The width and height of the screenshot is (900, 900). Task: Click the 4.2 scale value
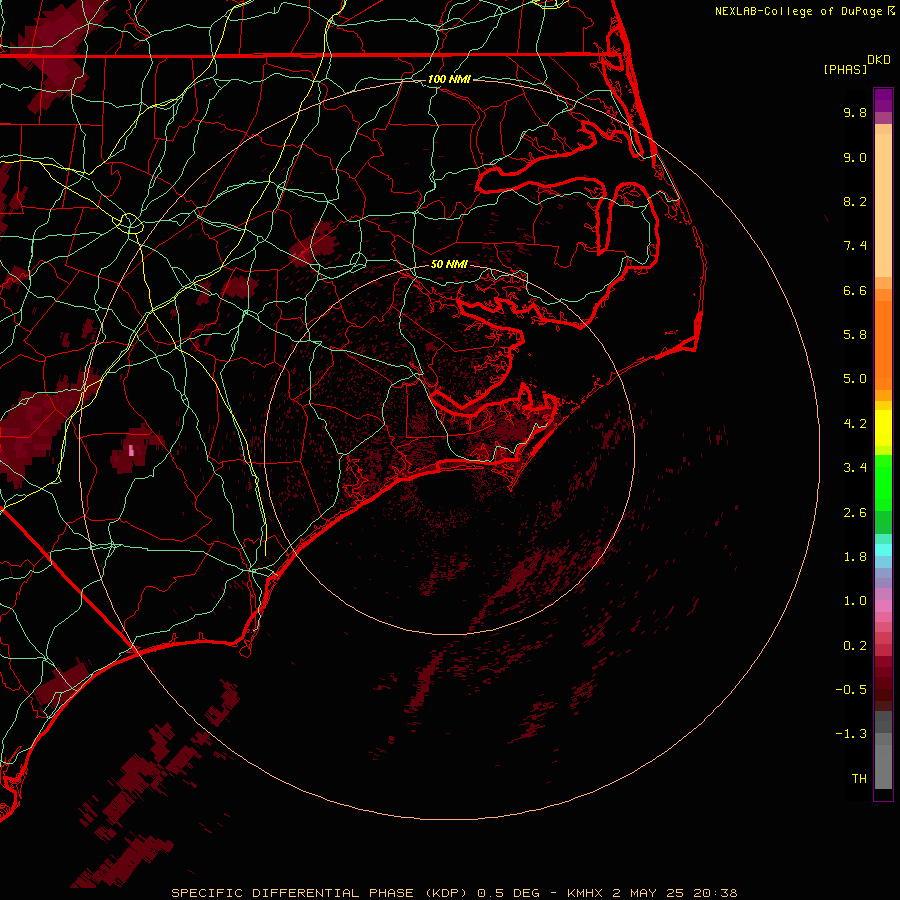[855, 424]
